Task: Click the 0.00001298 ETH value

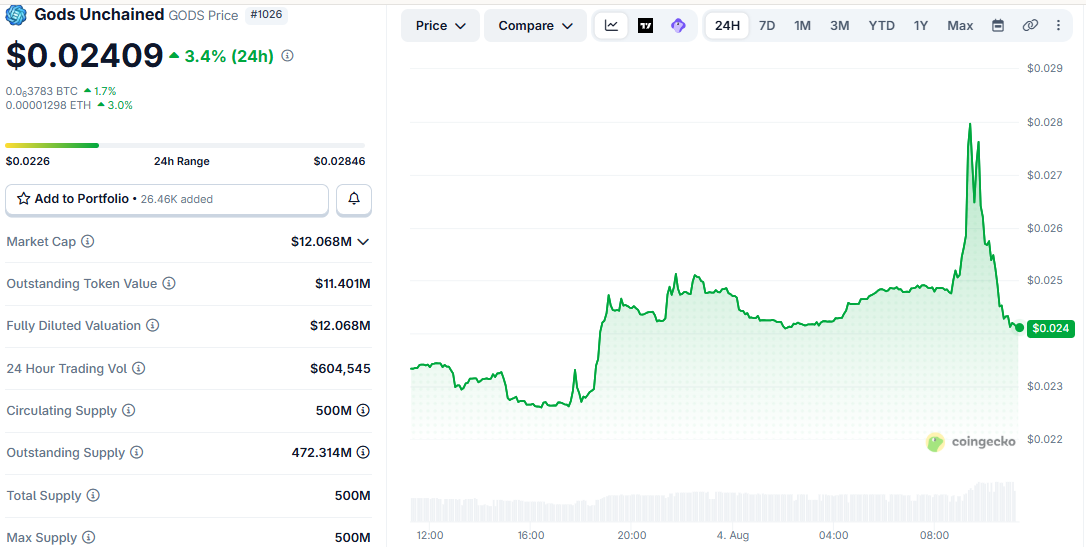Action: 48,105
